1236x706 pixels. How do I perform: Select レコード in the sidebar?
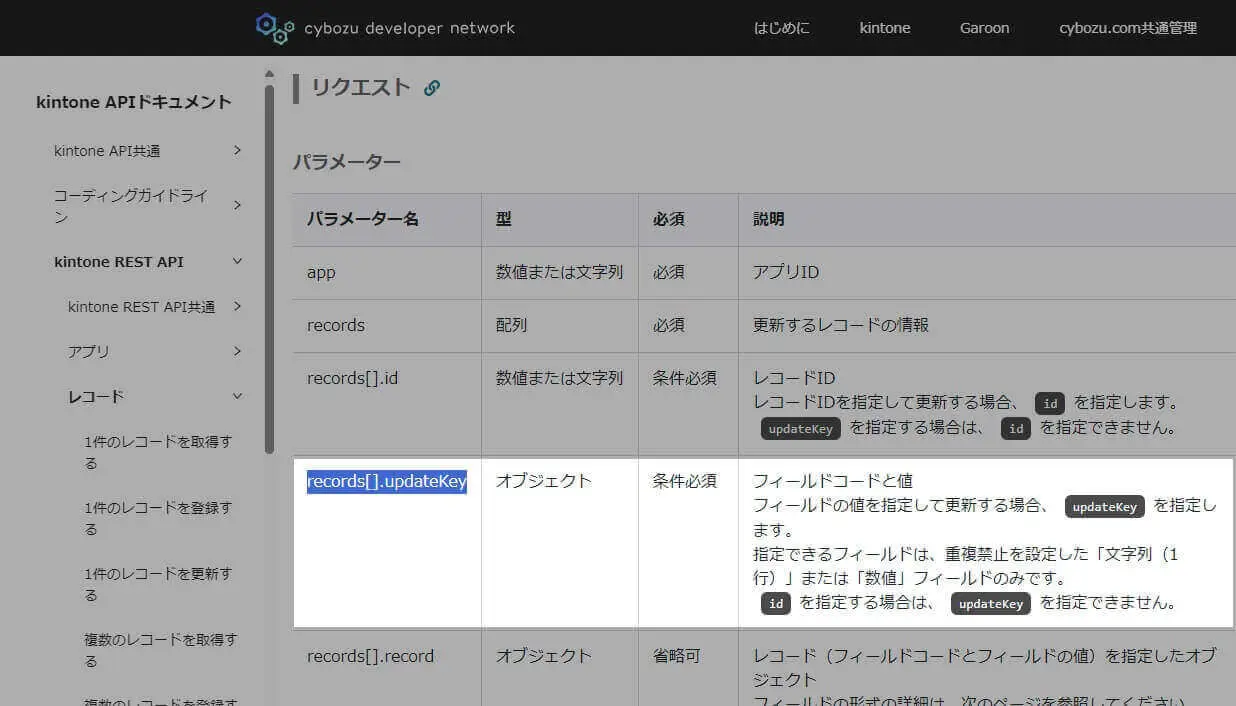(96, 397)
